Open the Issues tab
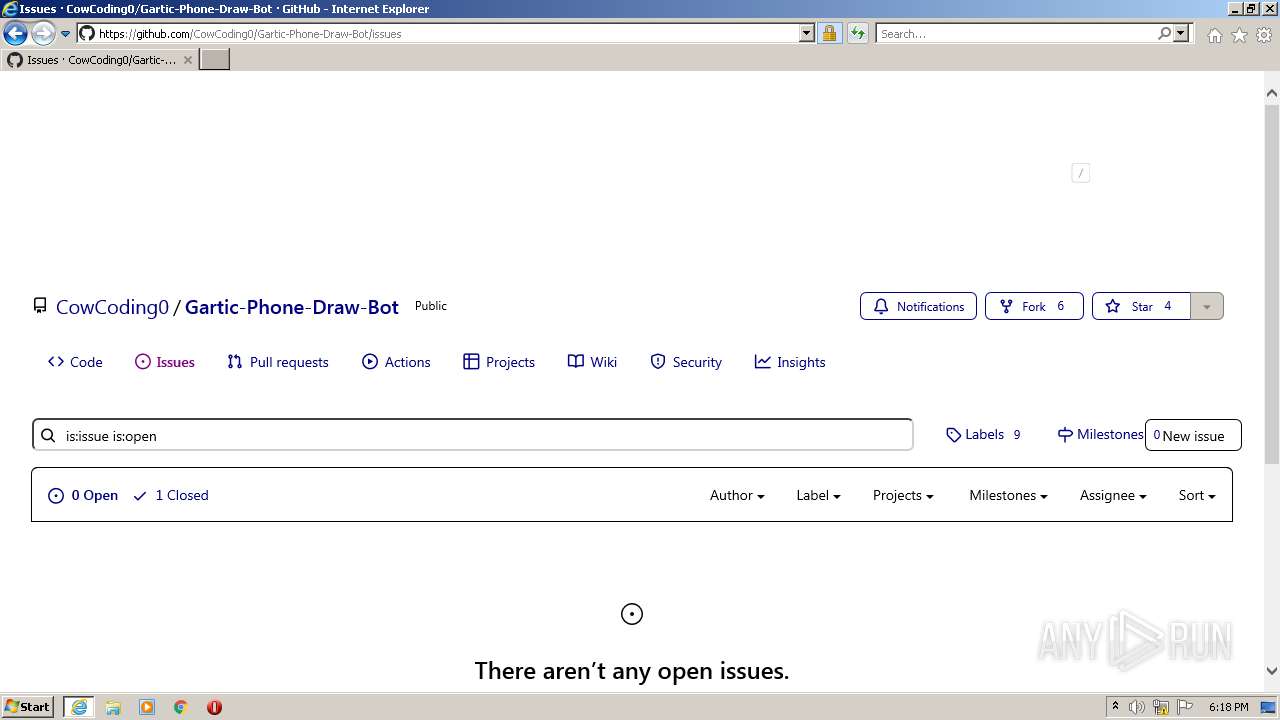 click(165, 362)
